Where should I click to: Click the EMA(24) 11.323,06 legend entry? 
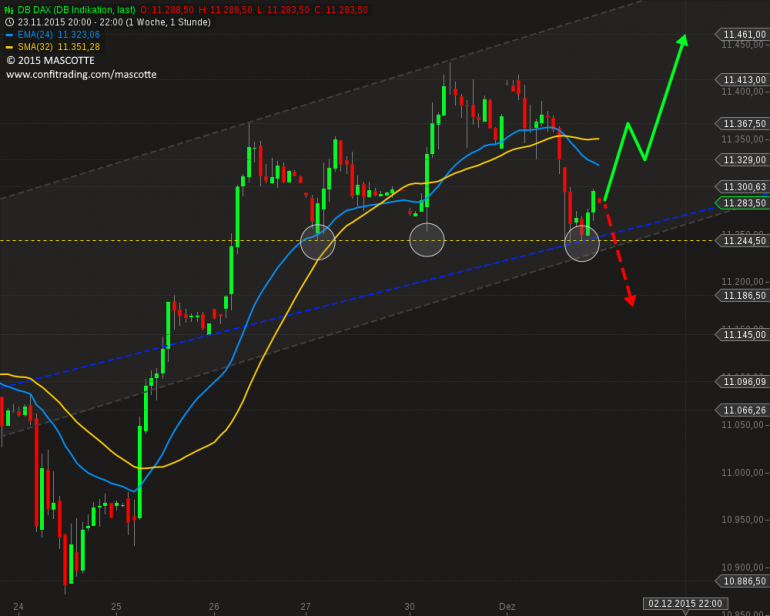tap(58, 35)
